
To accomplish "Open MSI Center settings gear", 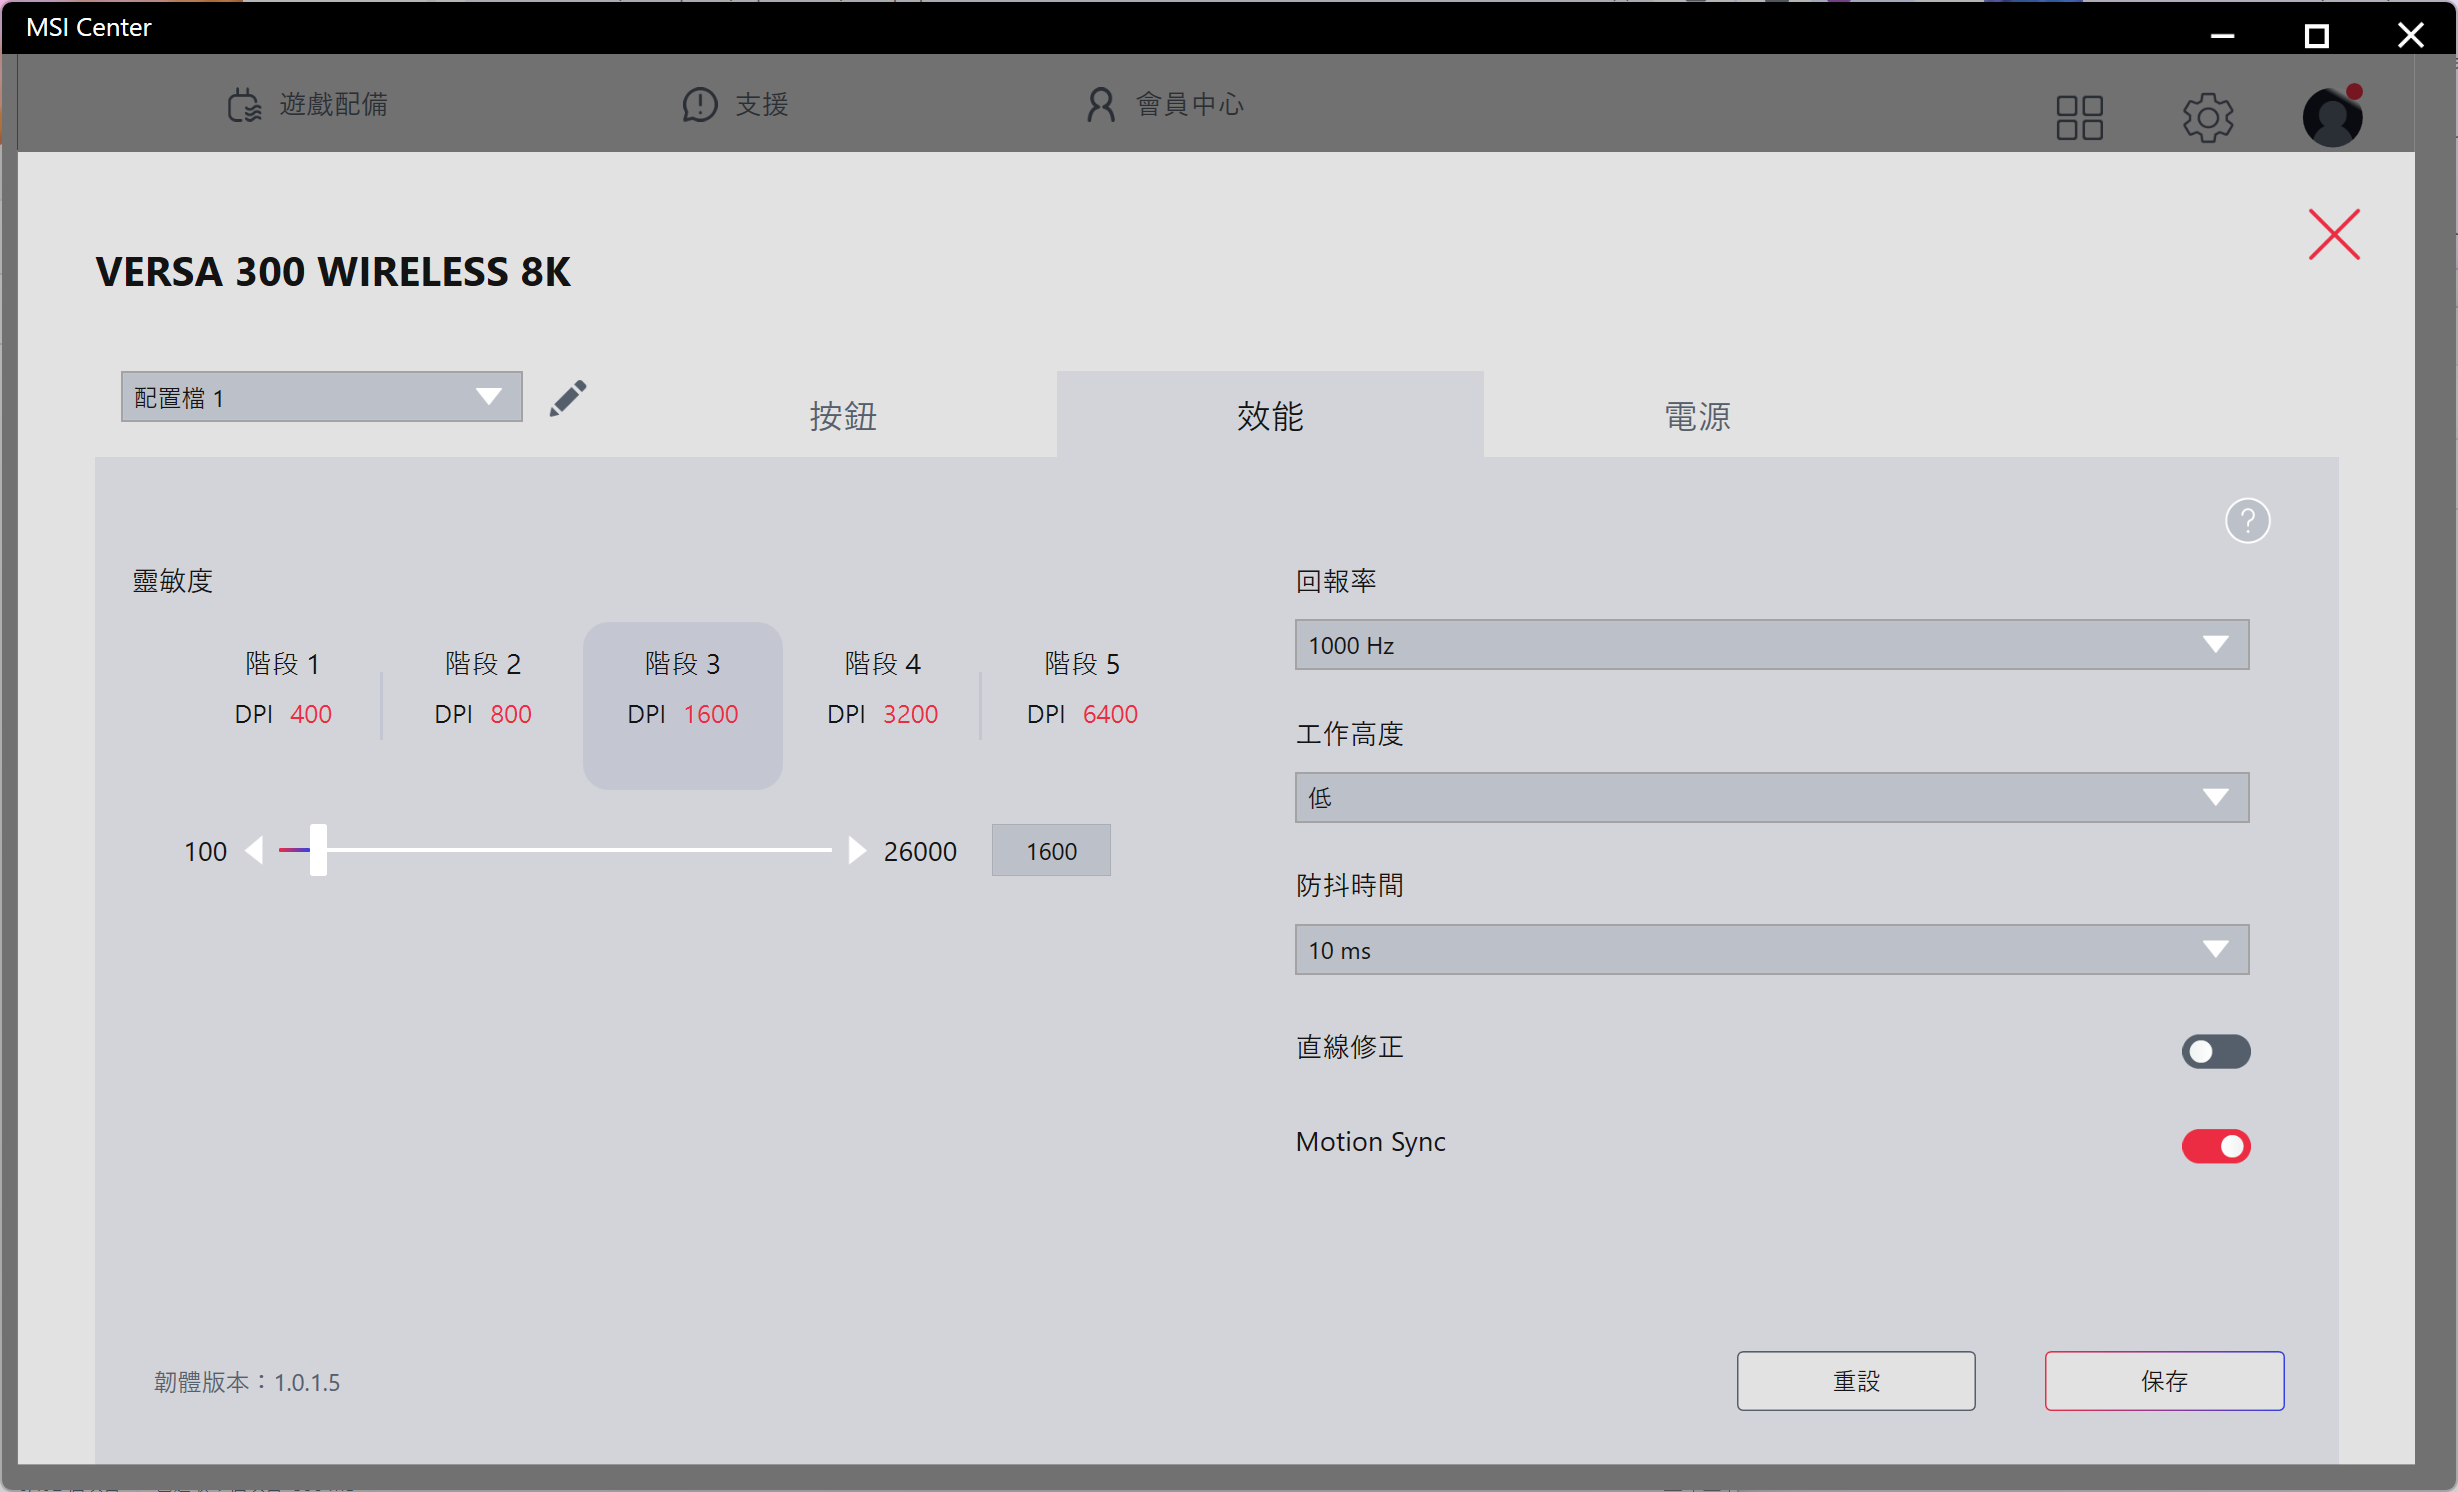I will [2207, 117].
